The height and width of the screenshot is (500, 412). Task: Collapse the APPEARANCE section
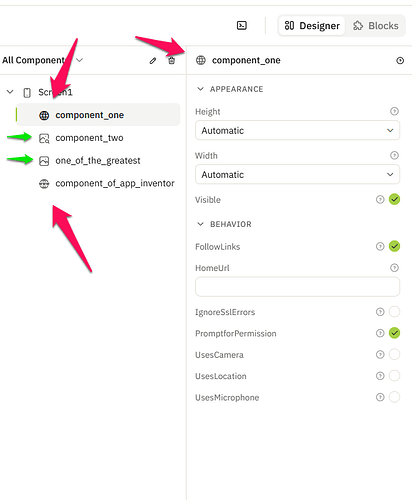[x=200, y=89]
